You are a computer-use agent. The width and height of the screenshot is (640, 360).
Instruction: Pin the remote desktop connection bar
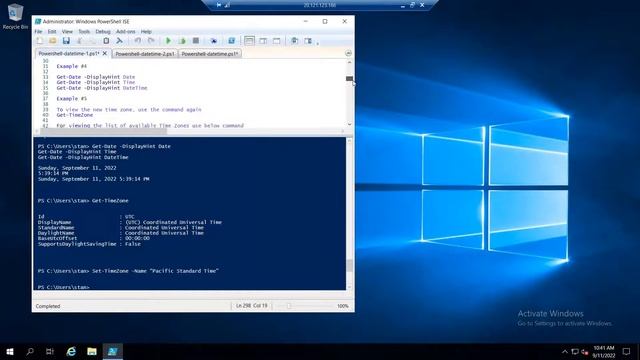219,5
